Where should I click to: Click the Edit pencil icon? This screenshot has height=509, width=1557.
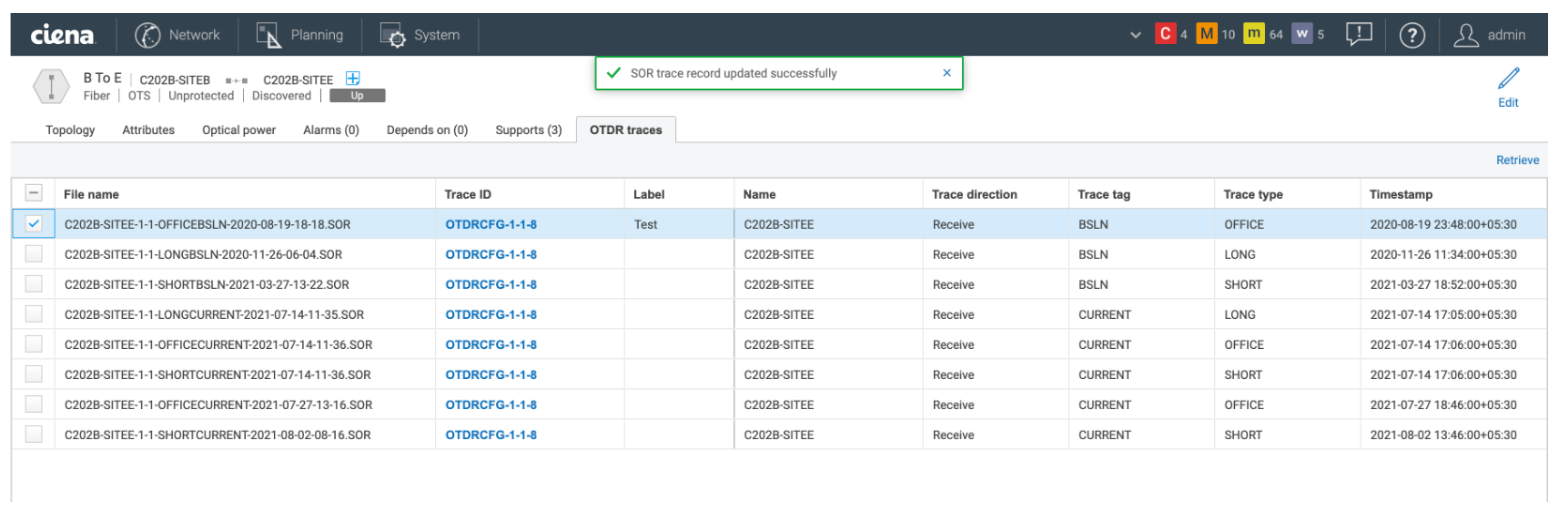click(1508, 80)
